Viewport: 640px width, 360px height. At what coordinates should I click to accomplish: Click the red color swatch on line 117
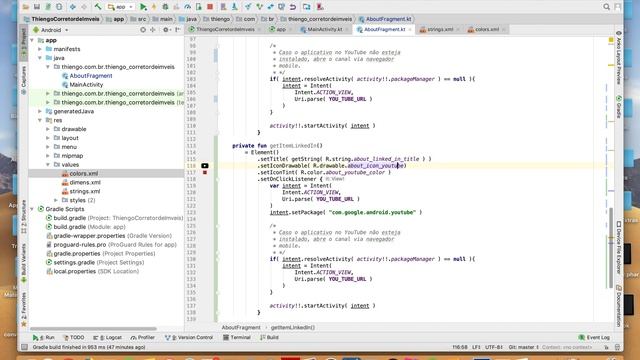click(205, 173)
